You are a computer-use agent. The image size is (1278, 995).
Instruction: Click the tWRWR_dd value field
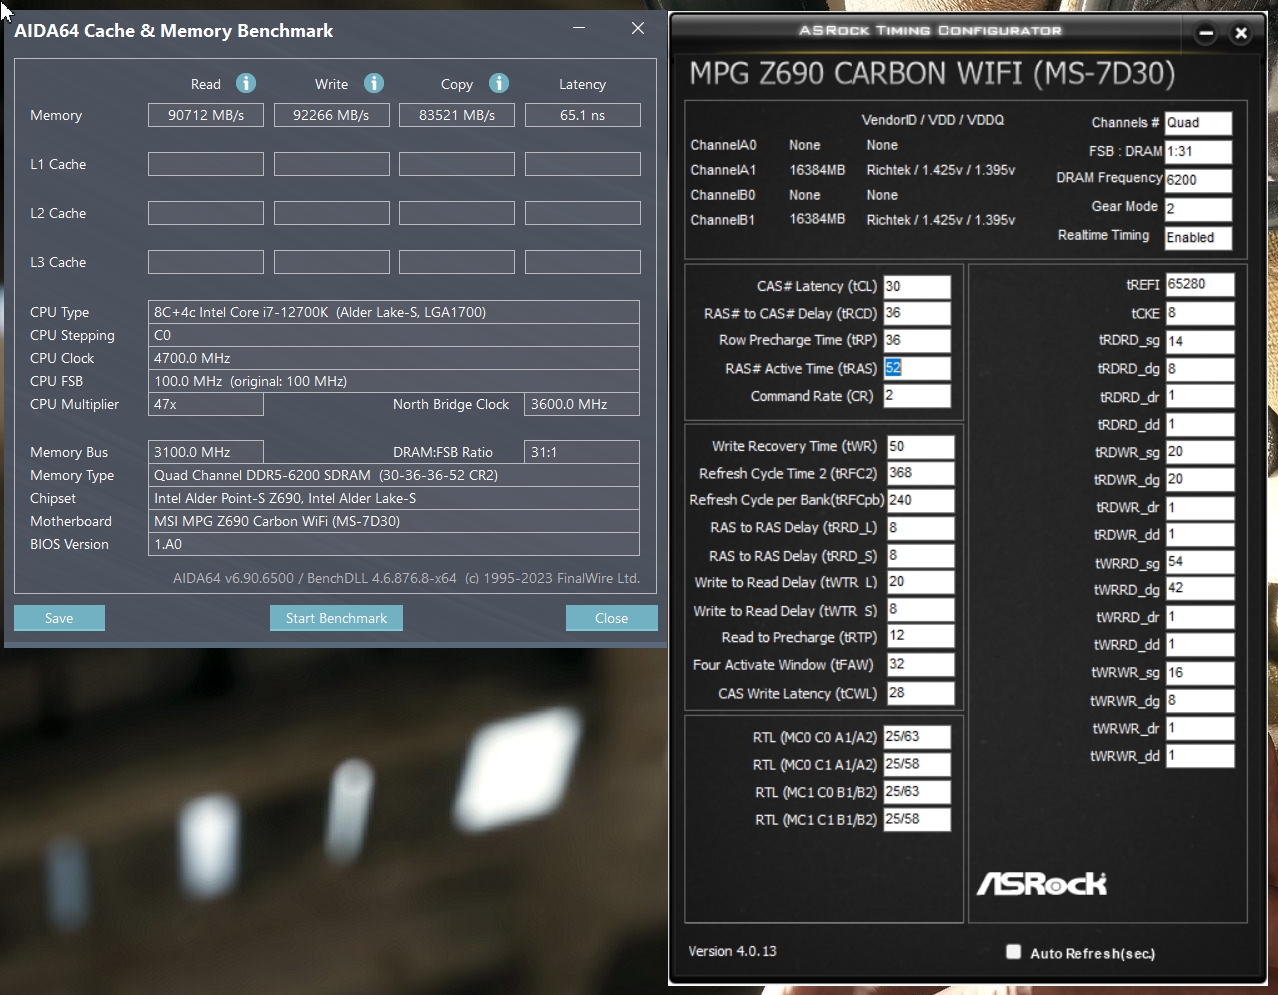pos(1200,756)
